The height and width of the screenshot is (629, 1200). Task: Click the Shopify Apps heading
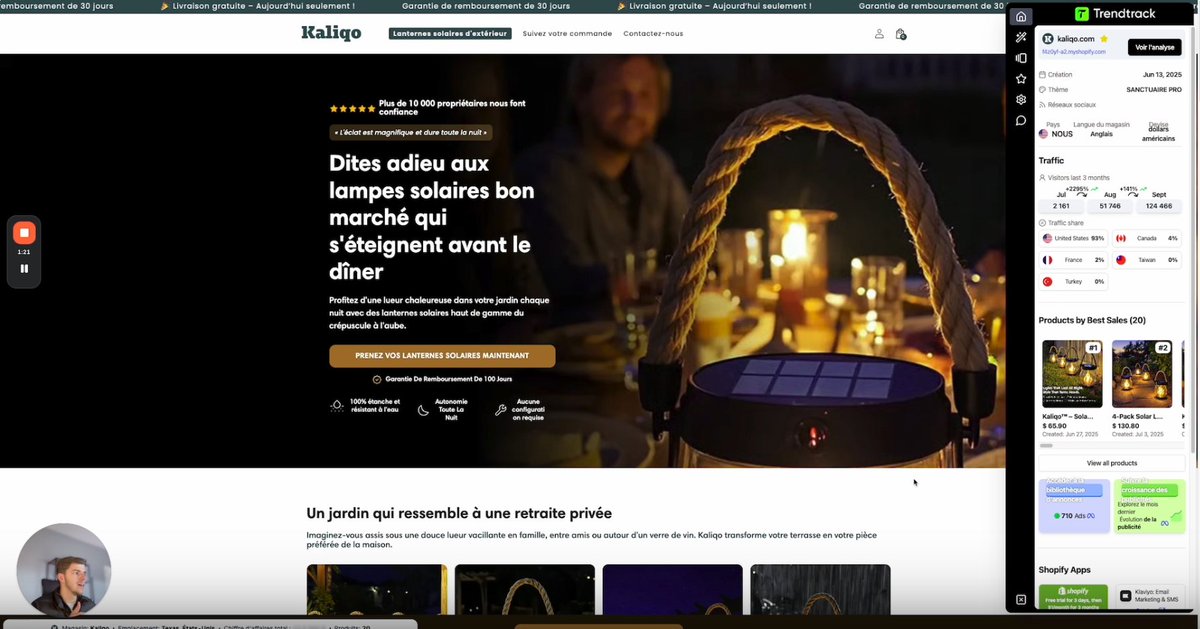pos(1064,569)
